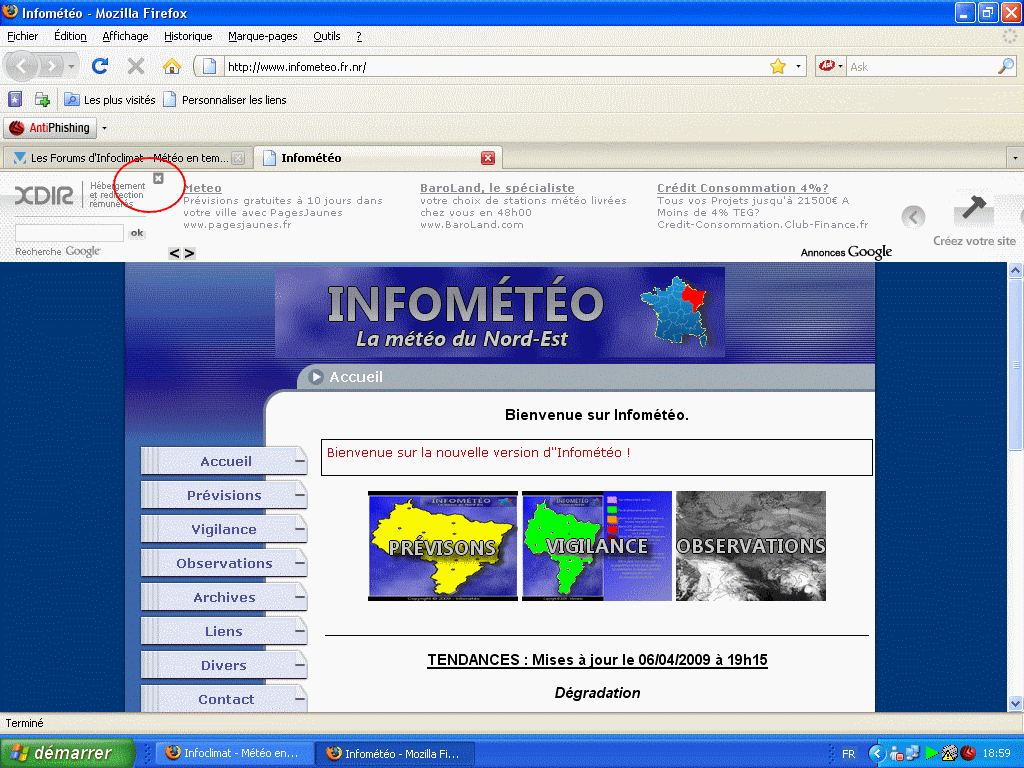Close the XDIR ad banner with small X
Screen dimensions: 1024x768
(x=158, y=179)
